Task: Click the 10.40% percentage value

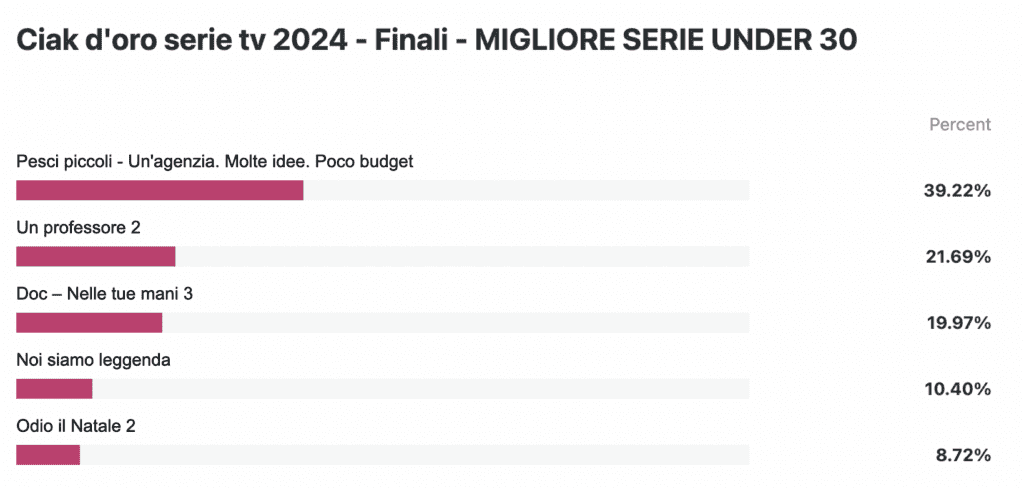Action: [x=958, y=389]
